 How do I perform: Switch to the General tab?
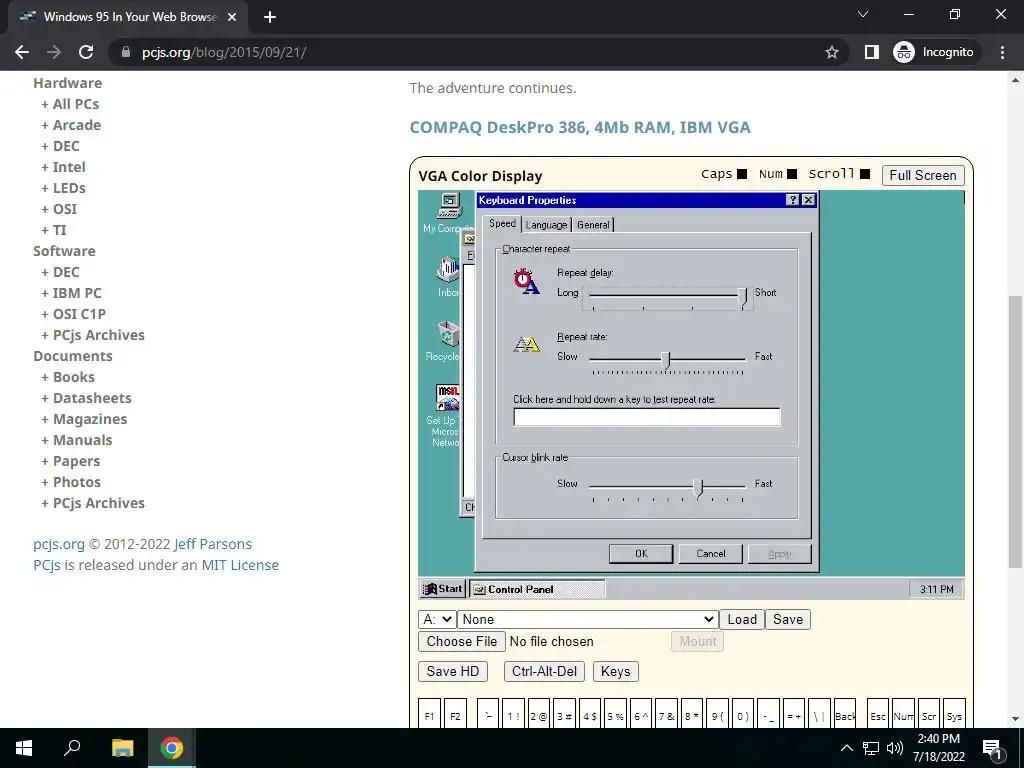pos(593,225)
